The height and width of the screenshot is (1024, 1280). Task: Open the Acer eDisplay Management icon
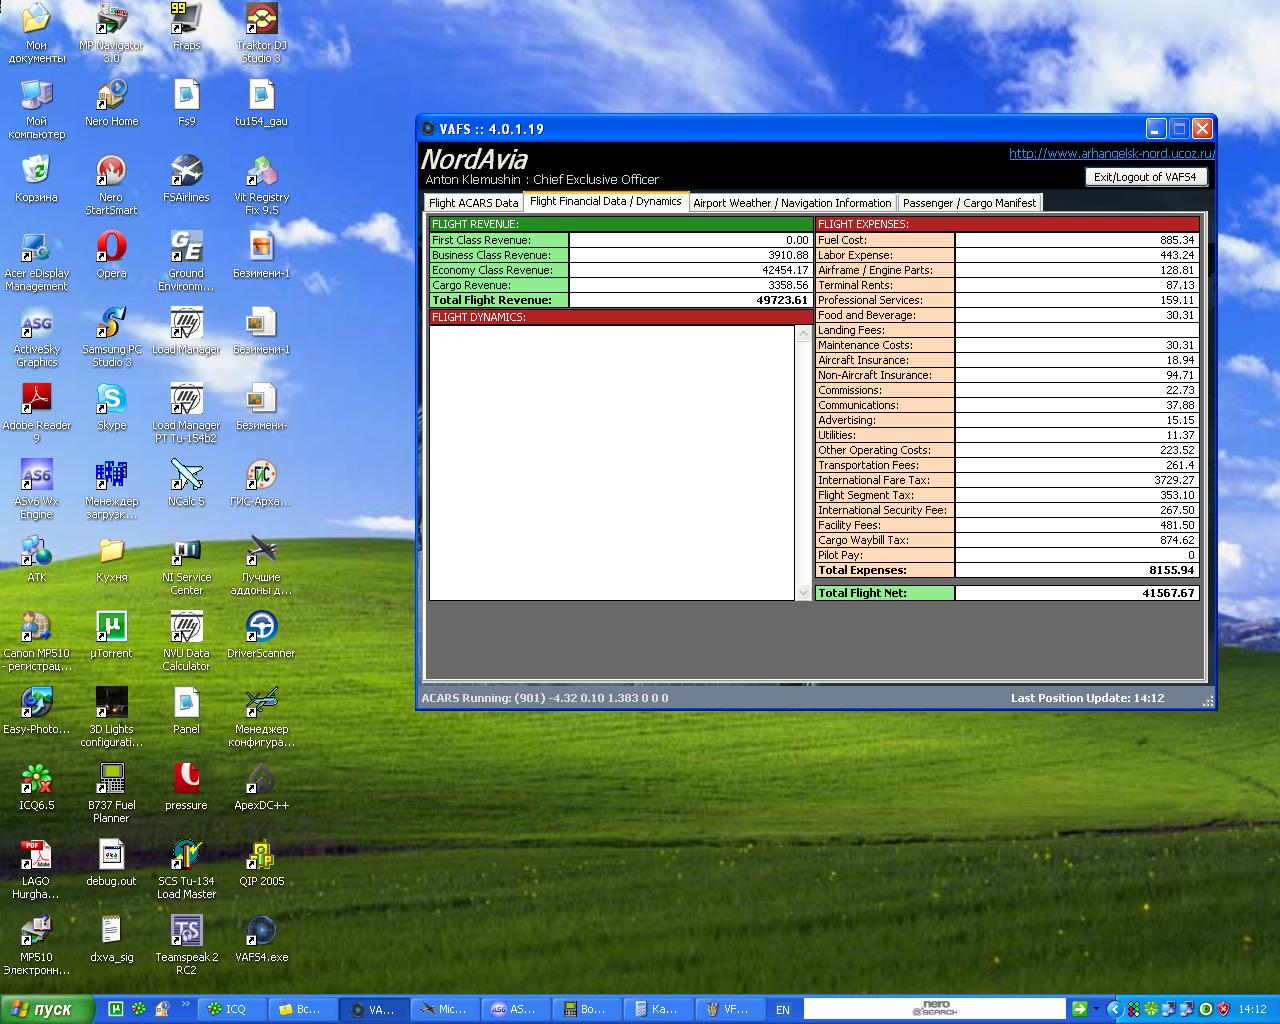pyautogui.click(x=36, y=260)
